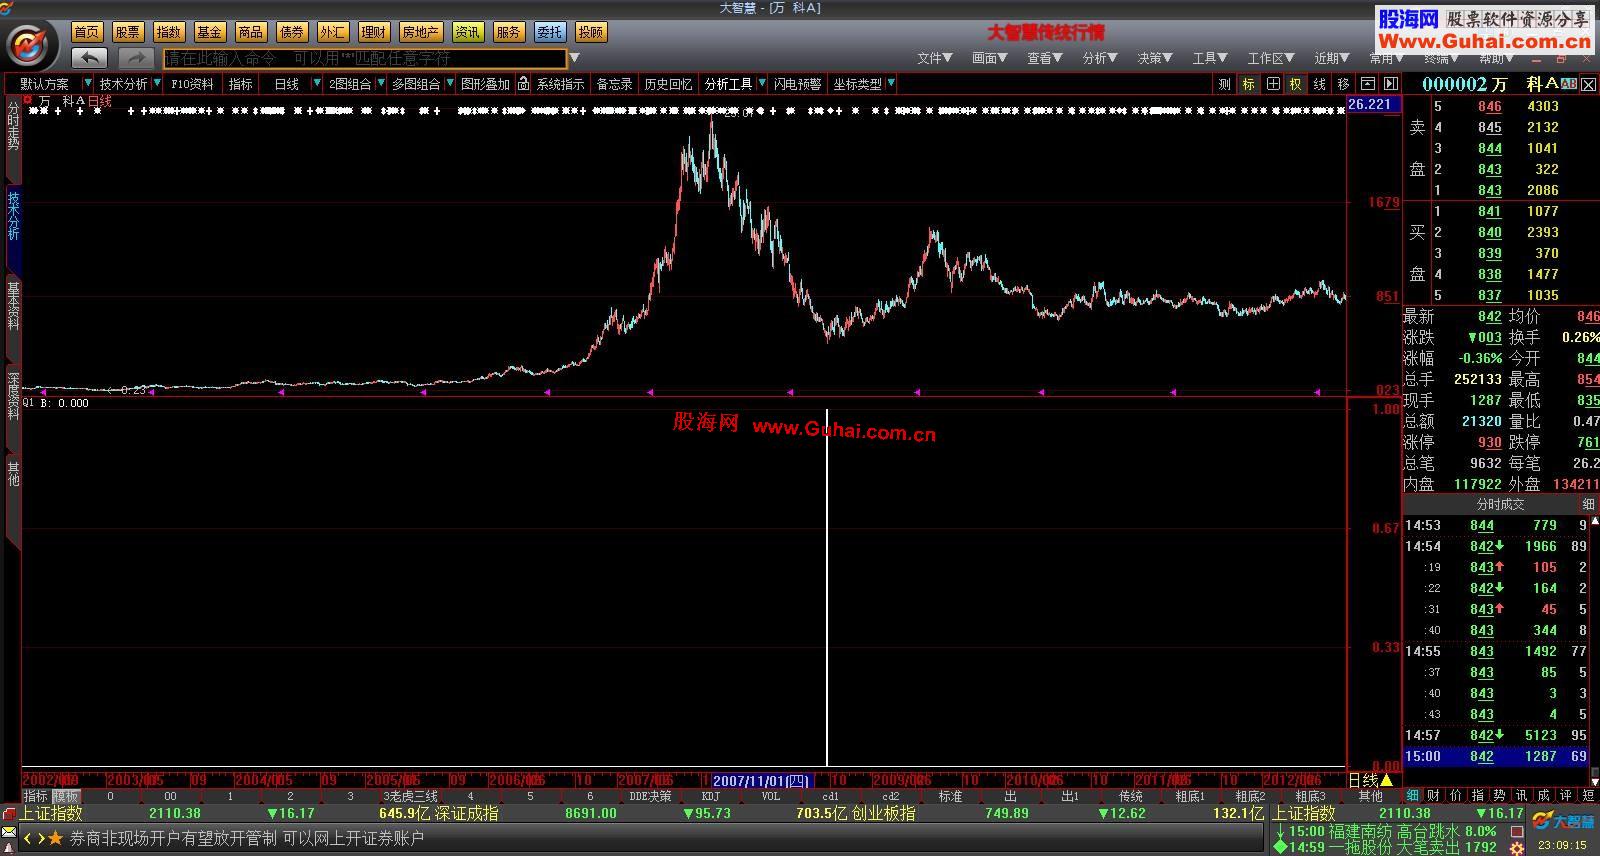Screen dimensions: 1600x856
Task: Select the 势 tab in the bottom right panel
Action: (x=1499, y=795)
